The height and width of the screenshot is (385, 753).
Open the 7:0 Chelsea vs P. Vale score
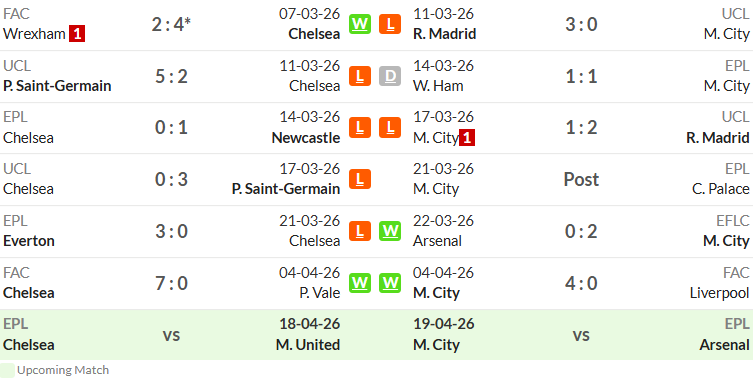[171, 283]
